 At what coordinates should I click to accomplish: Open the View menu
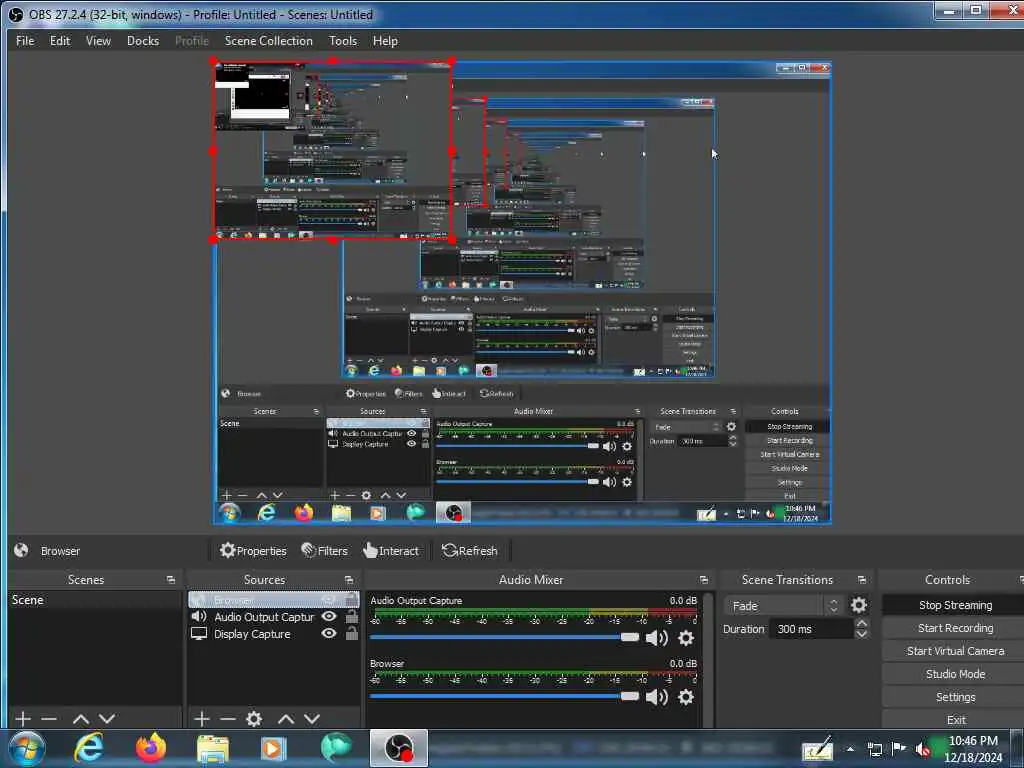(x=98, y=40)
